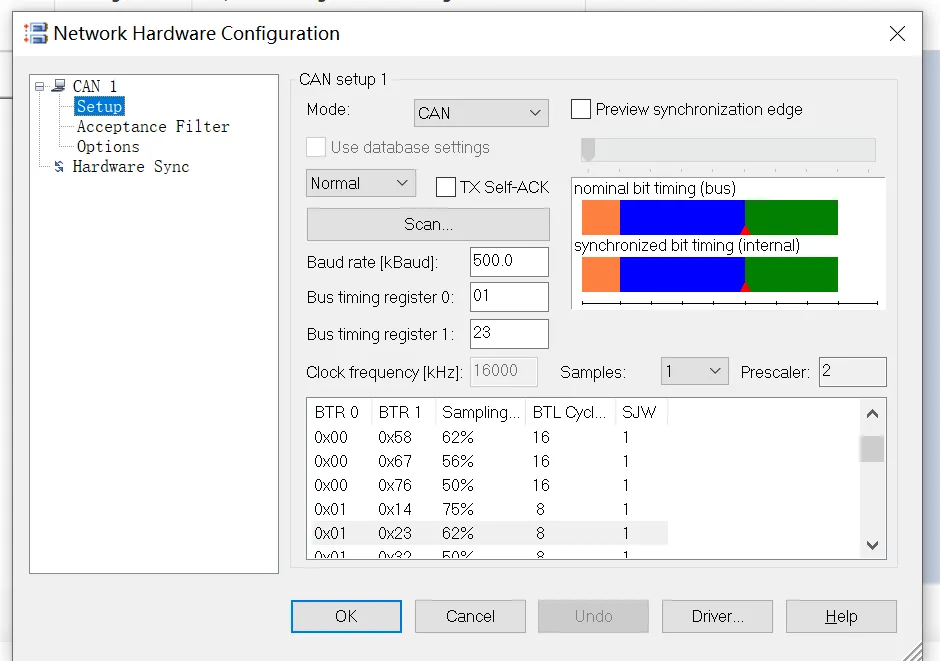Click the table's scroll down arrow

click(872, 545)
